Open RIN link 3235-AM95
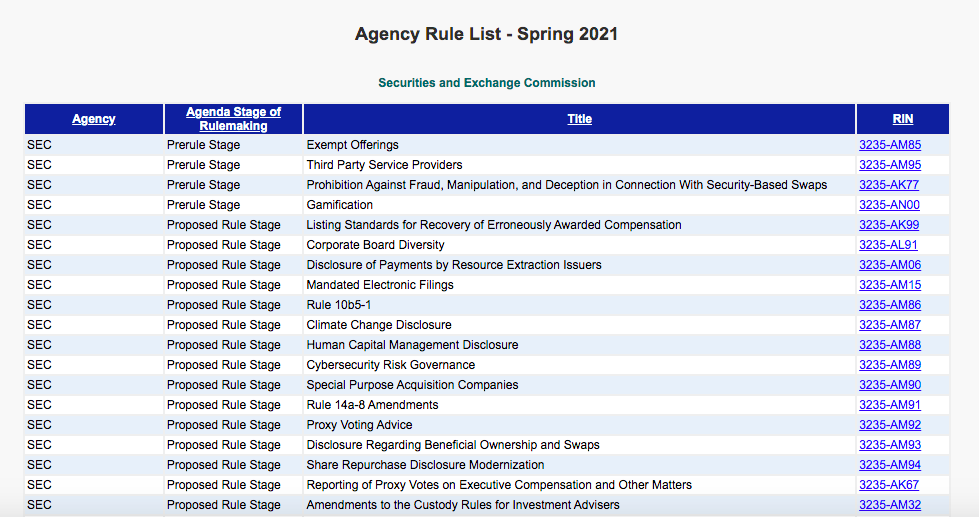This screenshot has height=517, width=979. click(x=889, y=165)
